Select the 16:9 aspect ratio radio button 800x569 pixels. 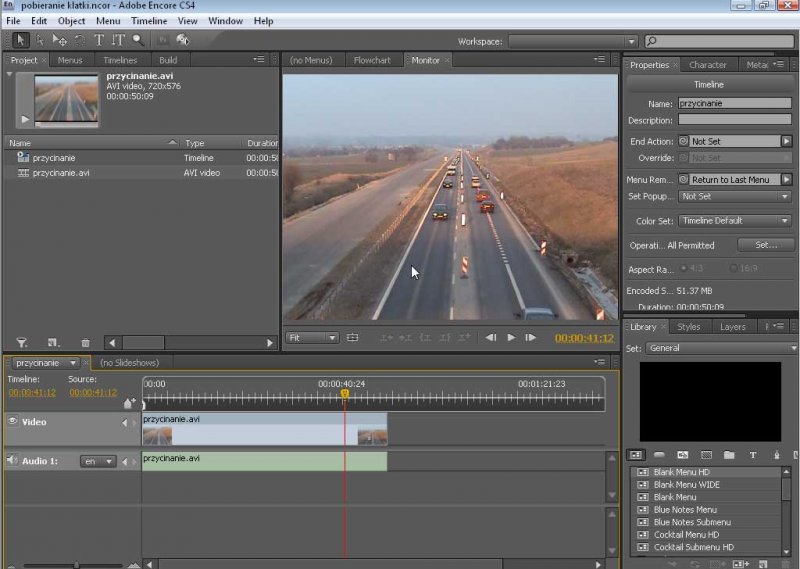[735, 269]
